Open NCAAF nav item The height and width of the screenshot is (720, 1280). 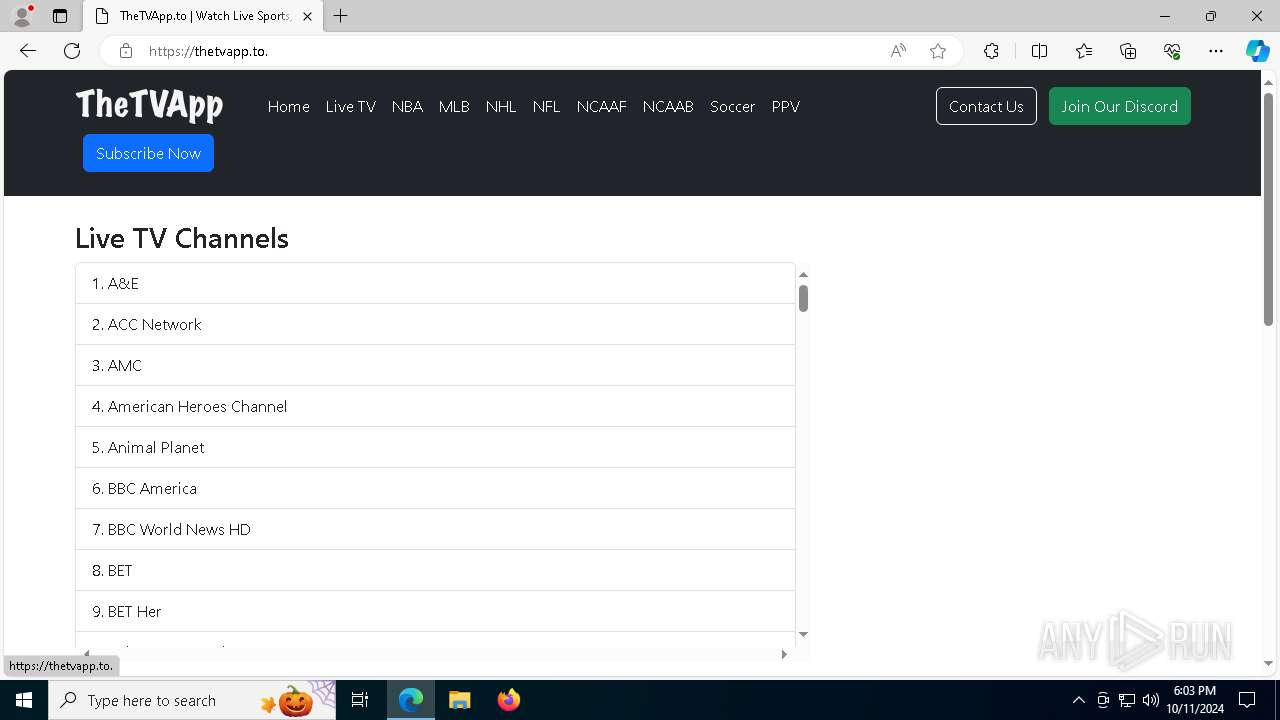[x=601, y=107]
